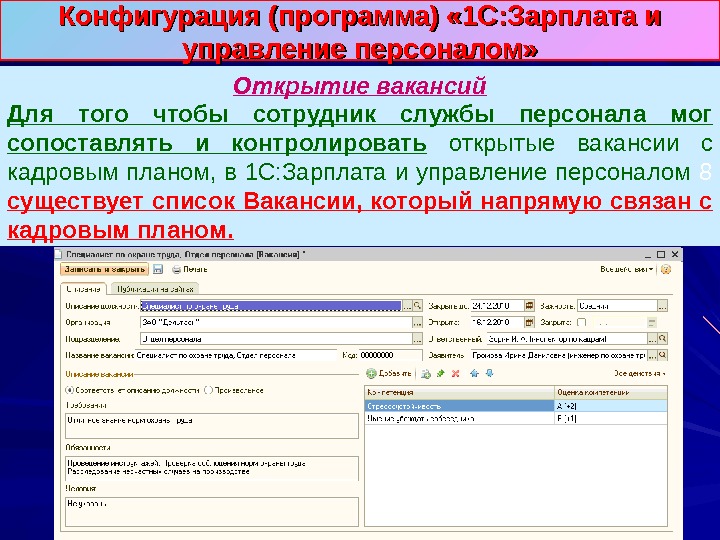Image resolution: width=720 pixels, height=540 pixels.
Task: Click the disabled icon beside the Закрыта date
Action: 652,322
